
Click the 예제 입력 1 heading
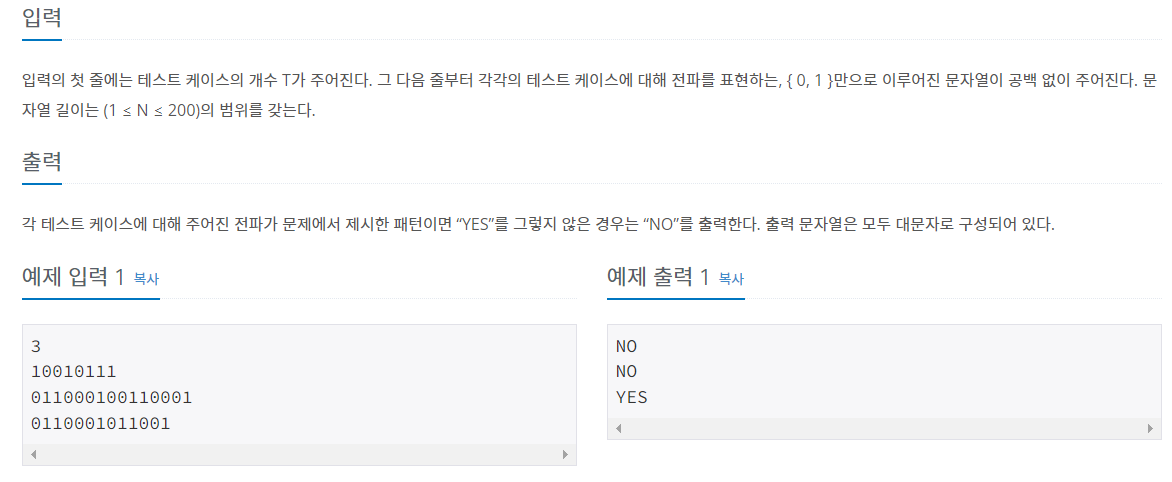tap(73, 277)
